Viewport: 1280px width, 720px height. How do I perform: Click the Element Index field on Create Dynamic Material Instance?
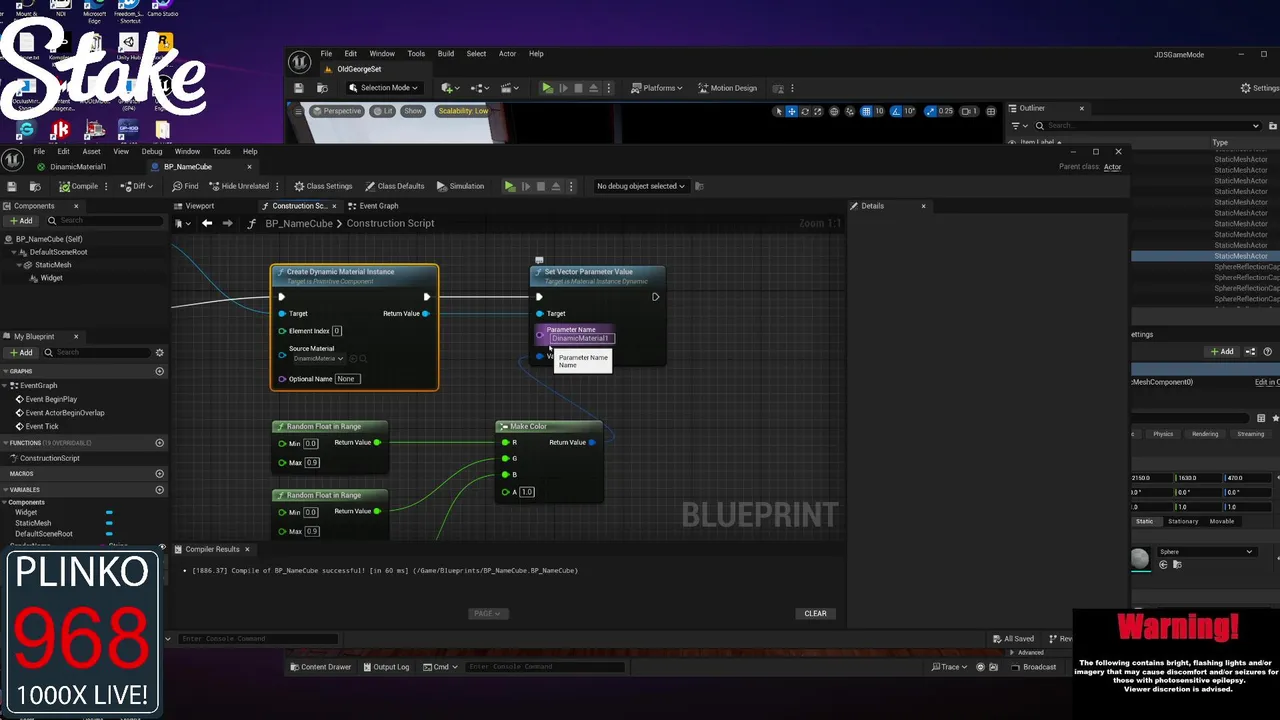pos(337,331)
